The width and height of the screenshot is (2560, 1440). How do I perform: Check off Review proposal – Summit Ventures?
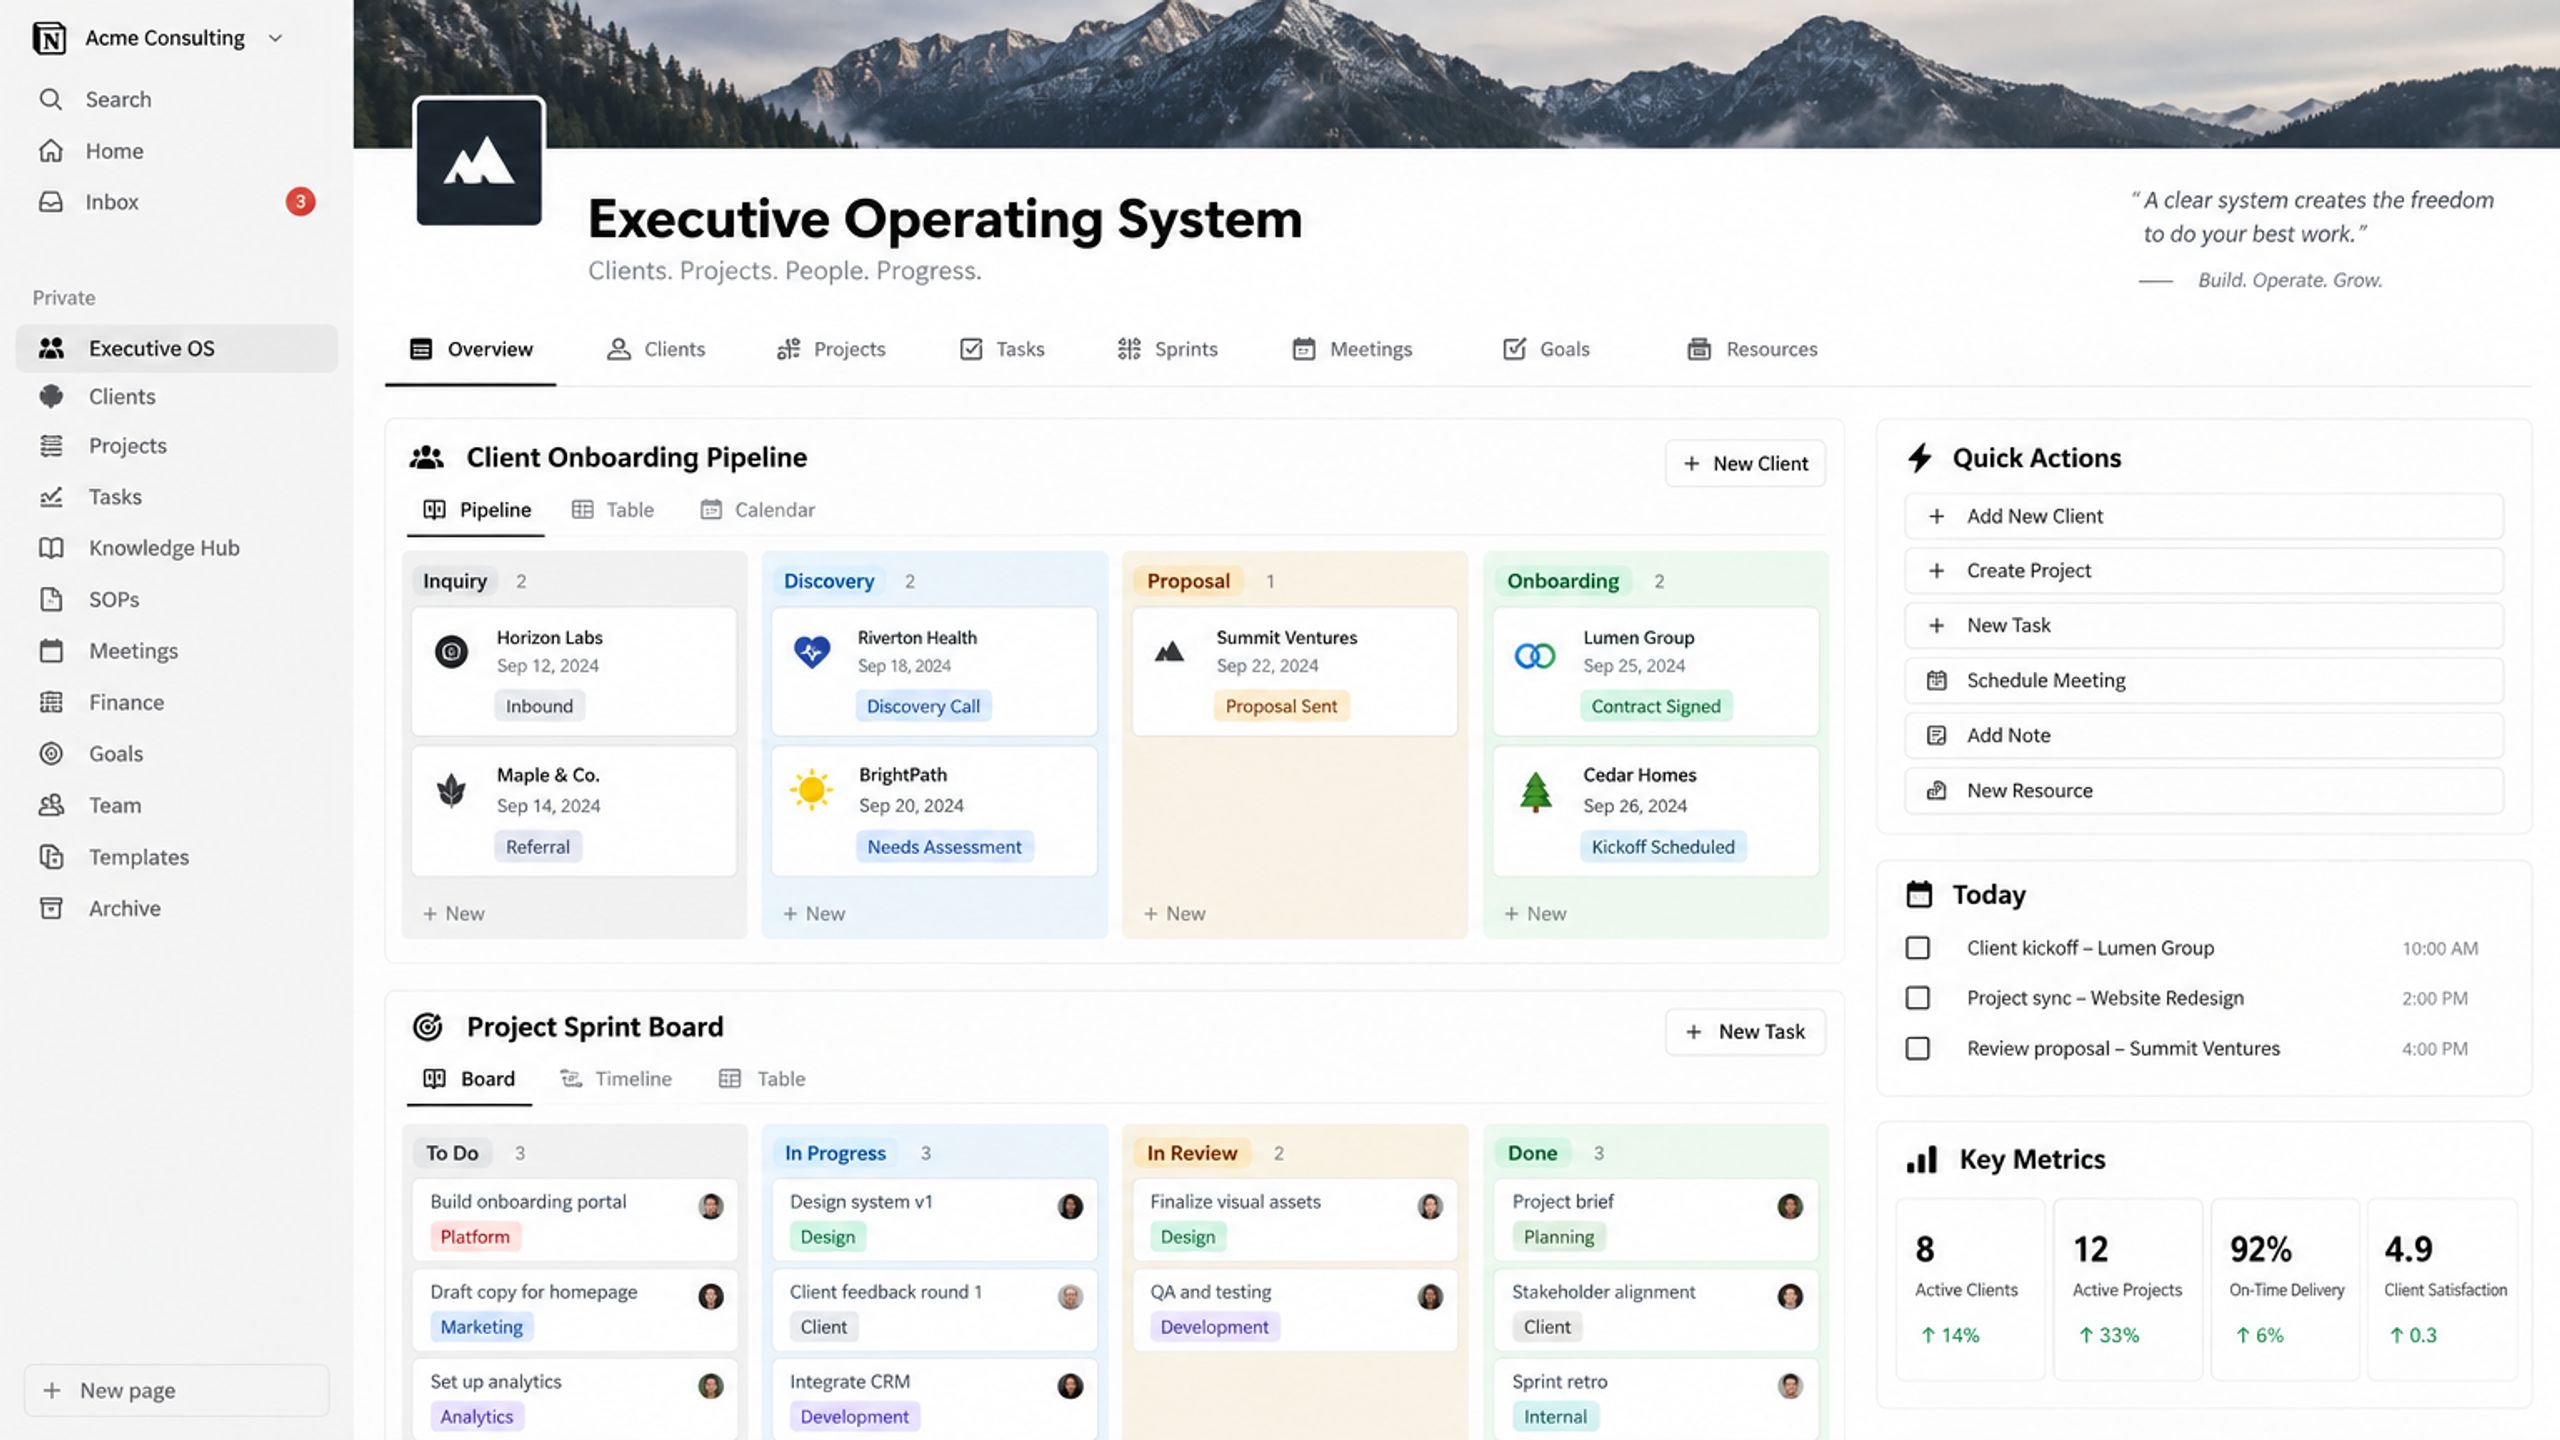1917,1048
